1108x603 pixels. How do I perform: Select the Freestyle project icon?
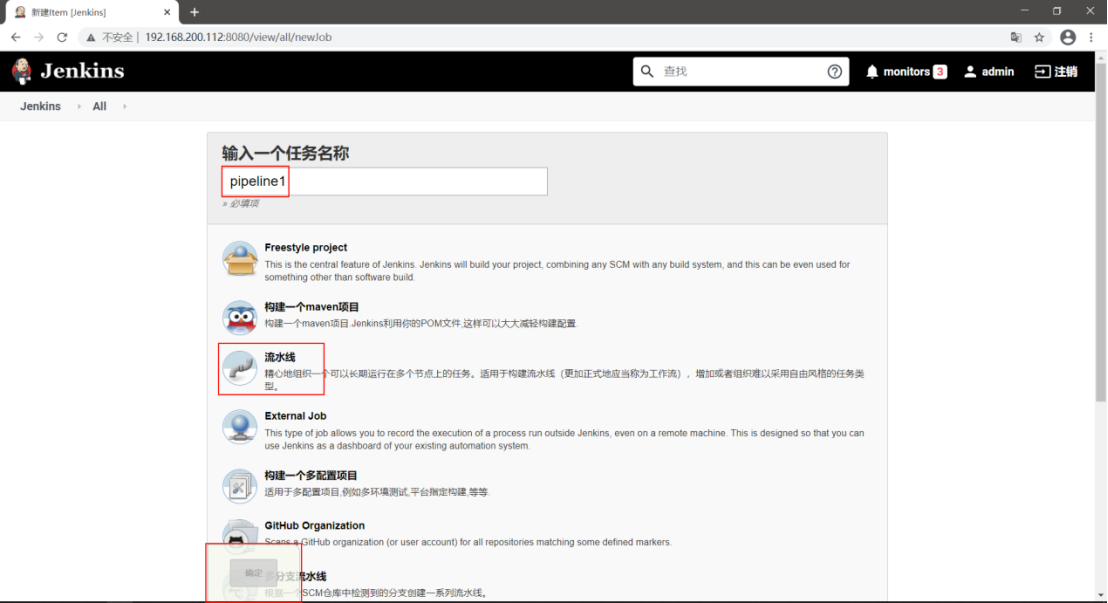[x=240, y=259]
